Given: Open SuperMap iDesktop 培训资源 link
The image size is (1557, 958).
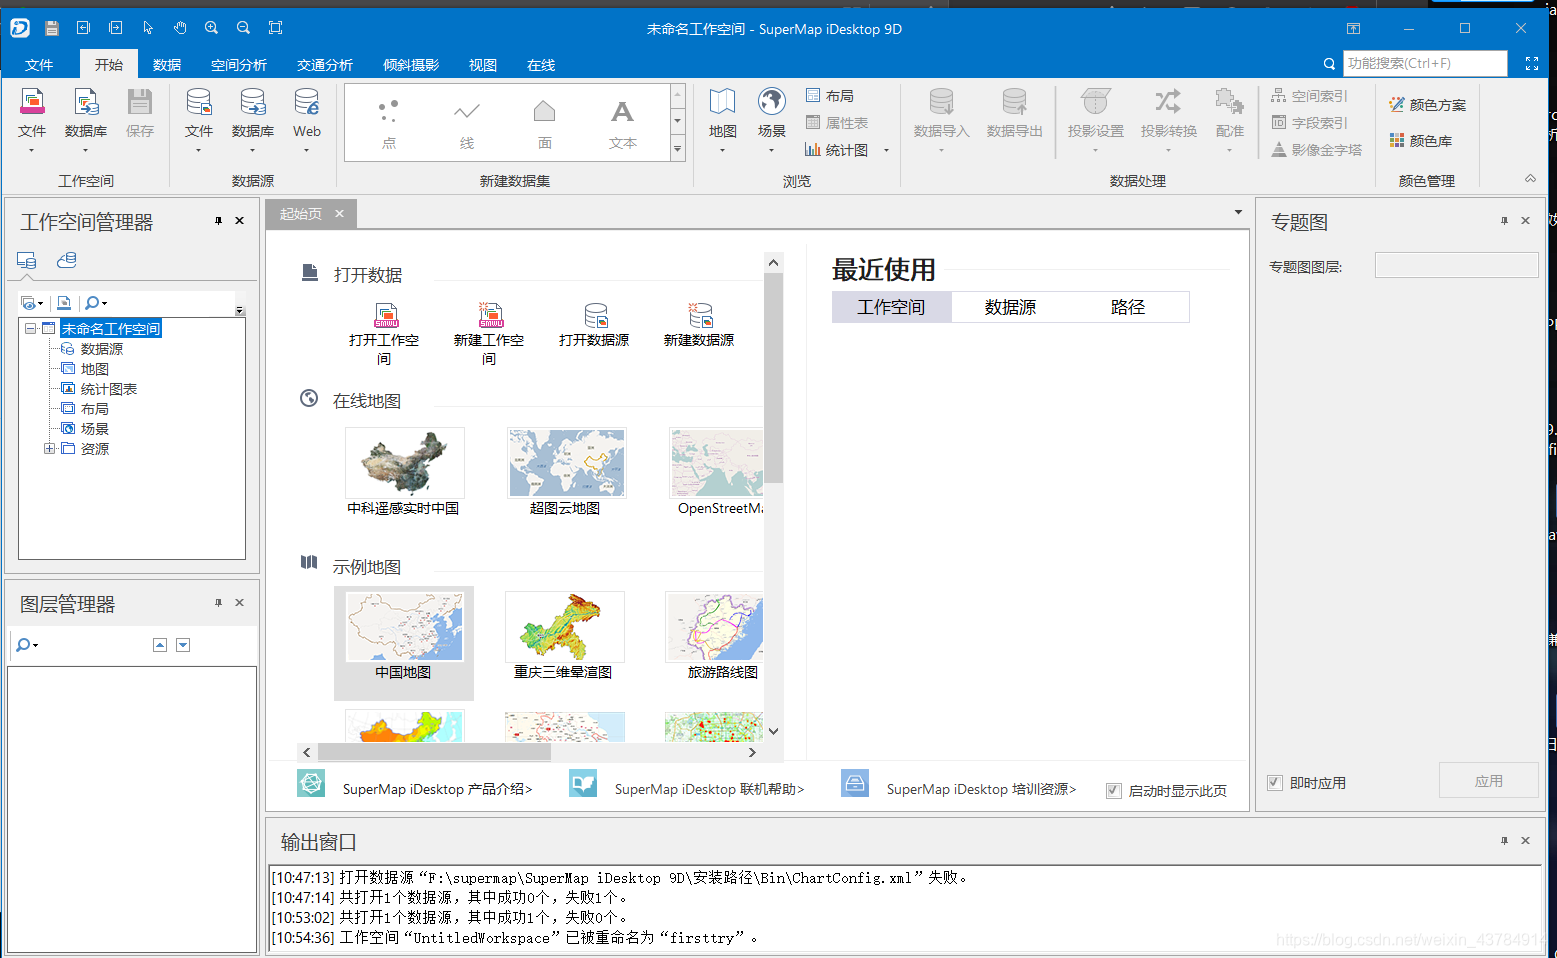Looking at the screenshot, I should [x=981, y=789].
